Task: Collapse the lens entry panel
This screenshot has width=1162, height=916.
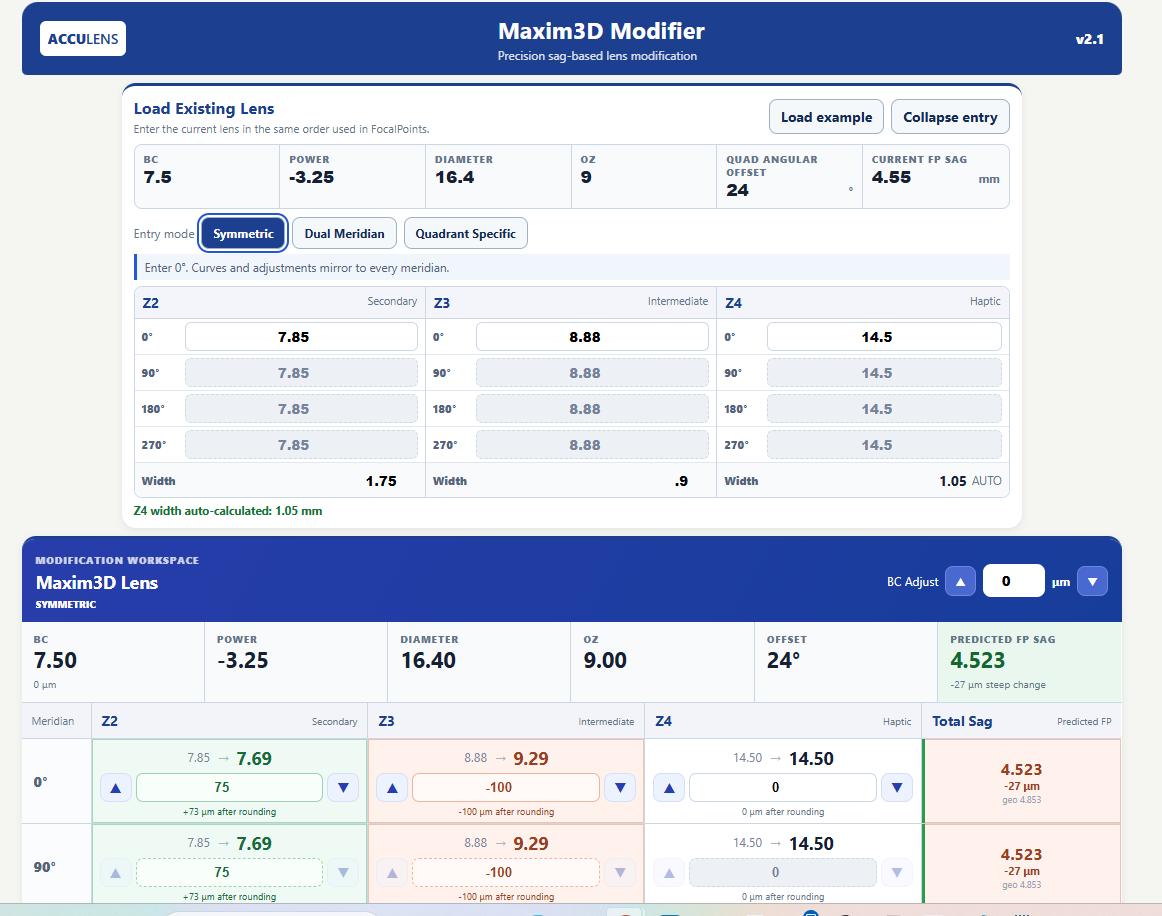Action: [x=950, y=117]
